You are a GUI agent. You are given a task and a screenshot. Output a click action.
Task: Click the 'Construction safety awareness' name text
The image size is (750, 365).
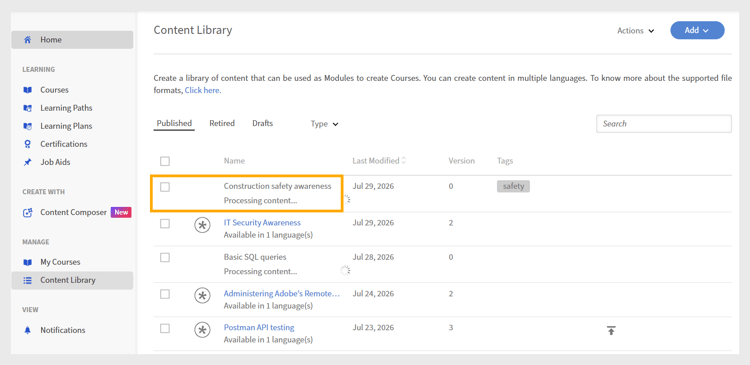(277, 187)
